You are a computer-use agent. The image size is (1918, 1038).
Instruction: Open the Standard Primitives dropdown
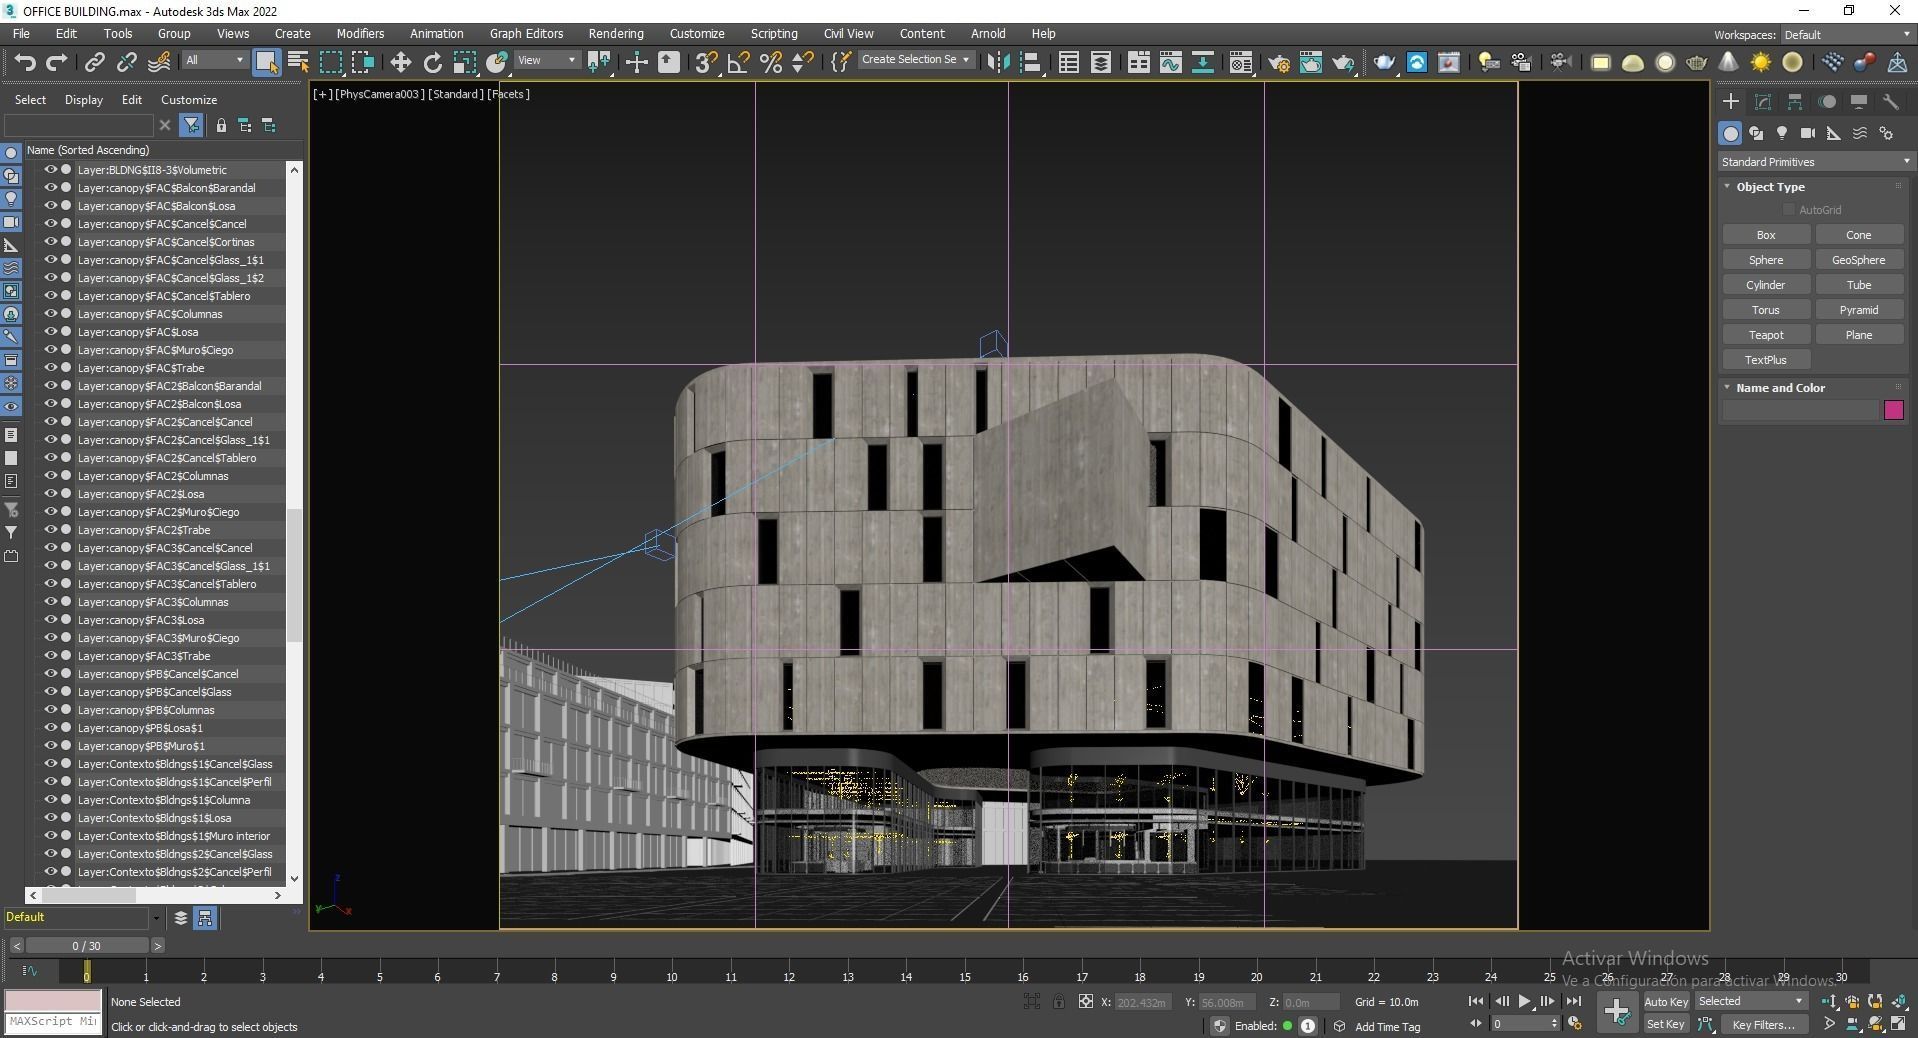coord(1815,162)
